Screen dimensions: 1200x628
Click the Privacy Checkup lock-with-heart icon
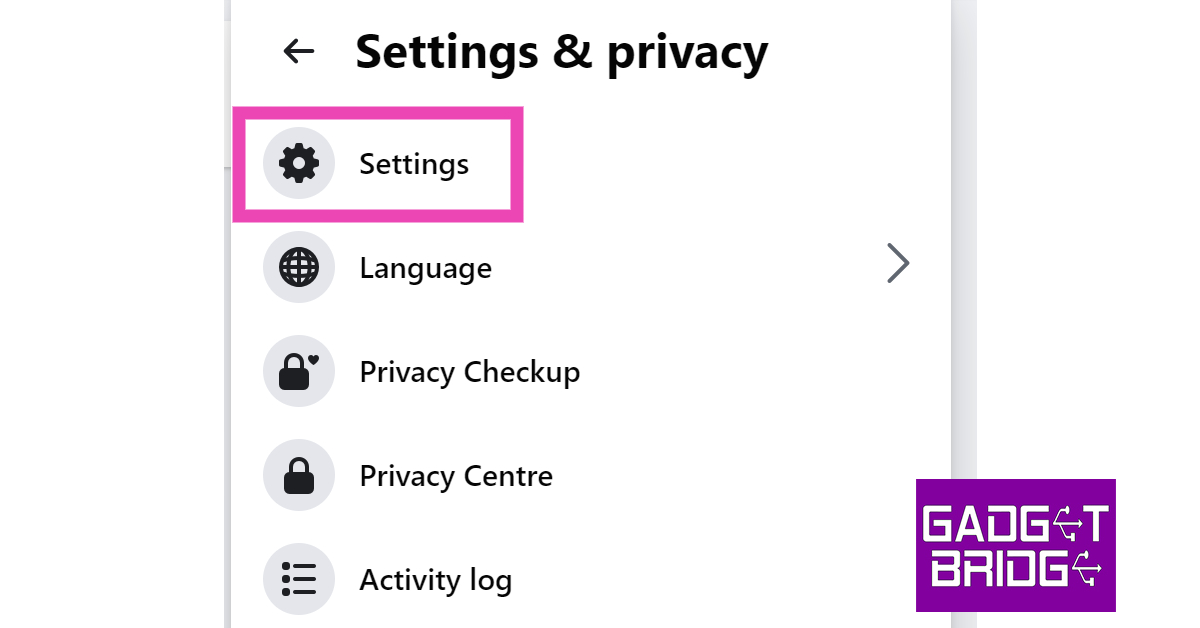pos(298,372)
